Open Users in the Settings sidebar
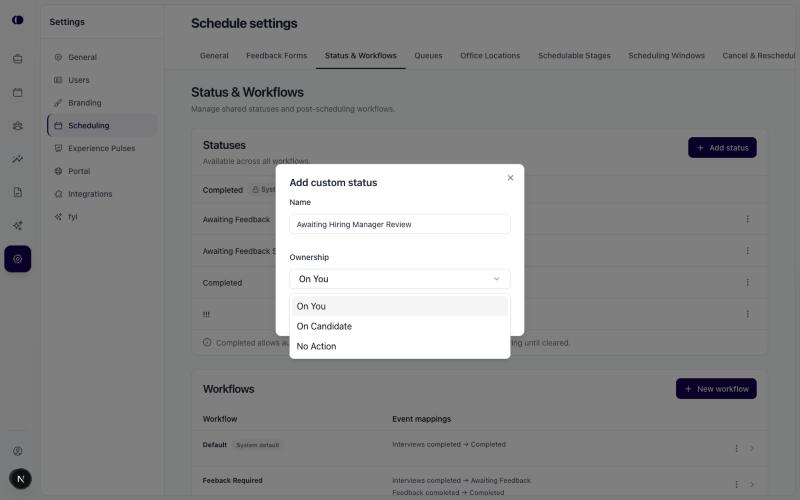The height and width of the screenshot is (500, 800). click(x=102, y=80)
